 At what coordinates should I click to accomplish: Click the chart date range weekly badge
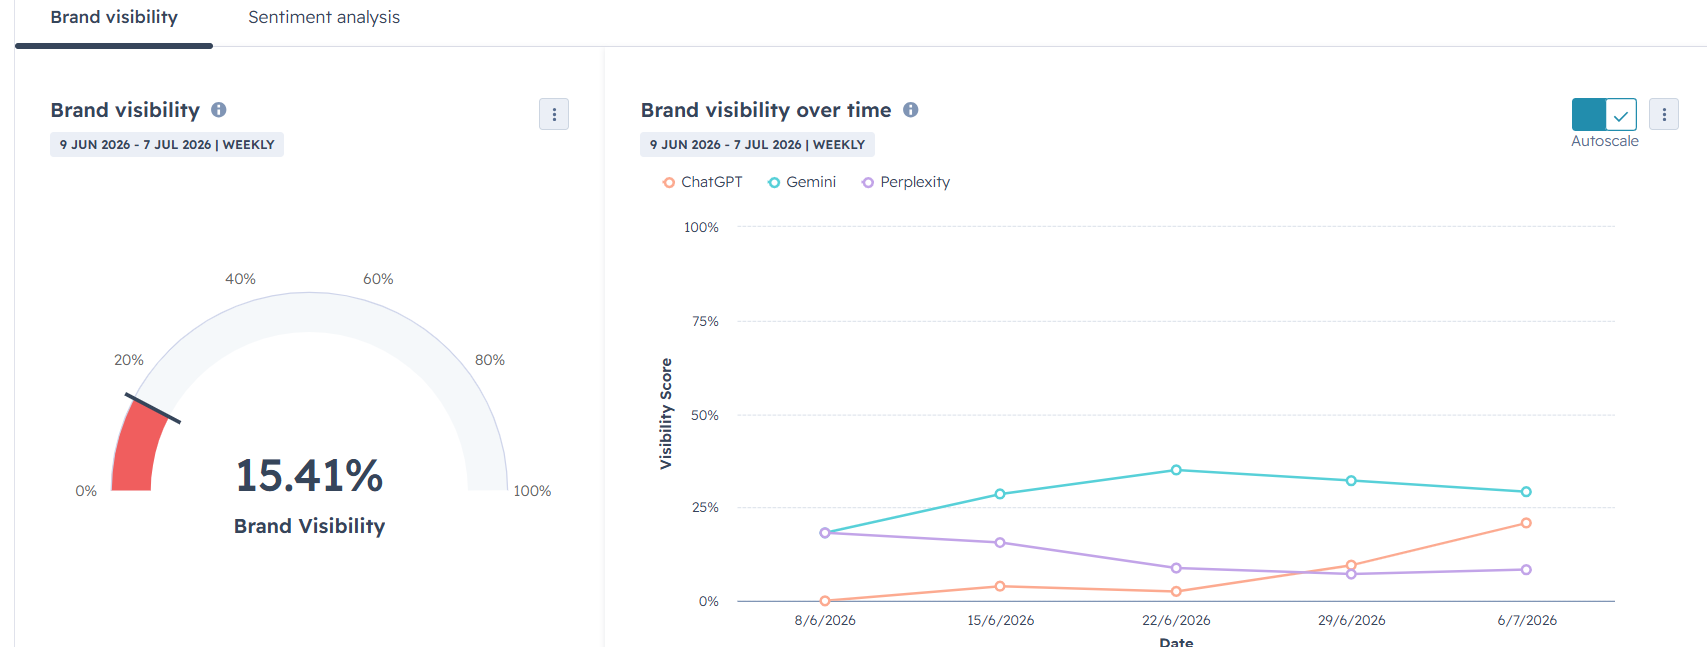coord(757,145)
